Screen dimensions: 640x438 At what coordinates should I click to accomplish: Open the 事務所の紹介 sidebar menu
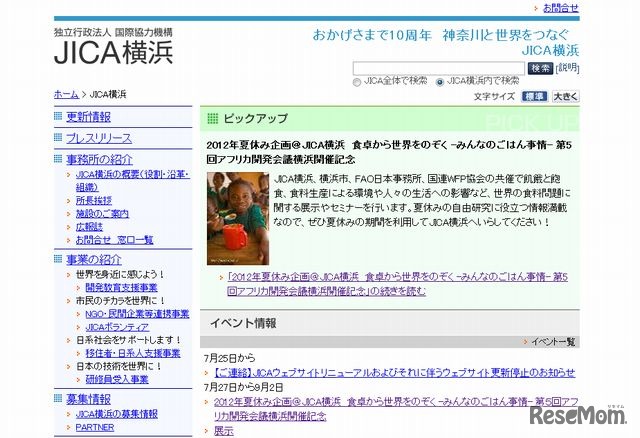coord(99,159)
